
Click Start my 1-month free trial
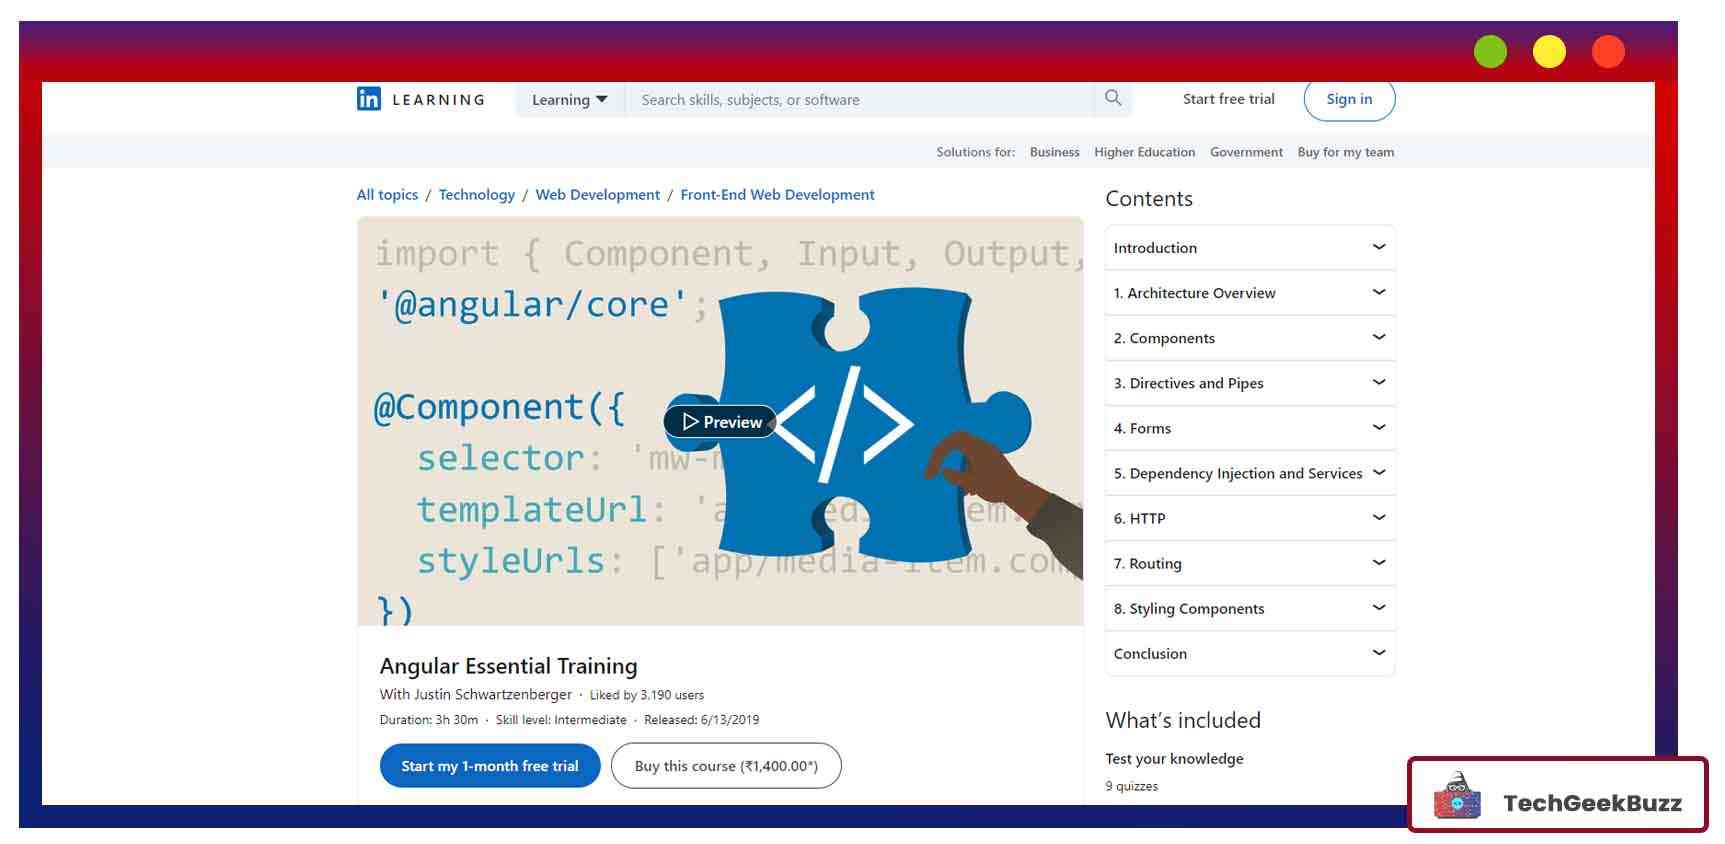click(x=489, y=766)
